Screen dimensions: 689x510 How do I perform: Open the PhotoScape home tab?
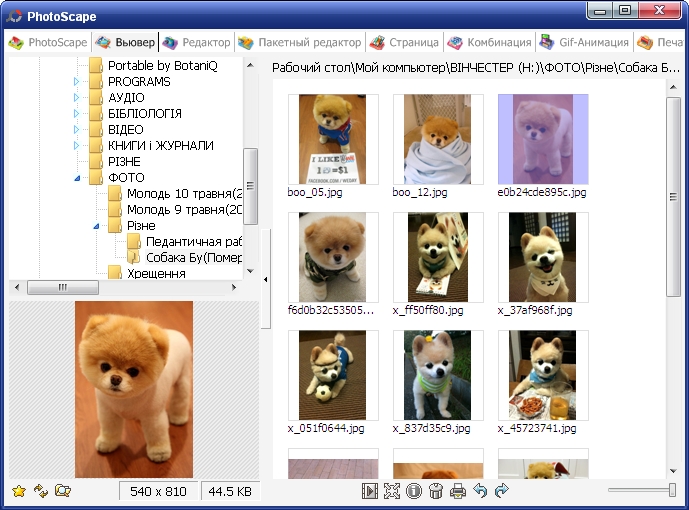[48, 43]
